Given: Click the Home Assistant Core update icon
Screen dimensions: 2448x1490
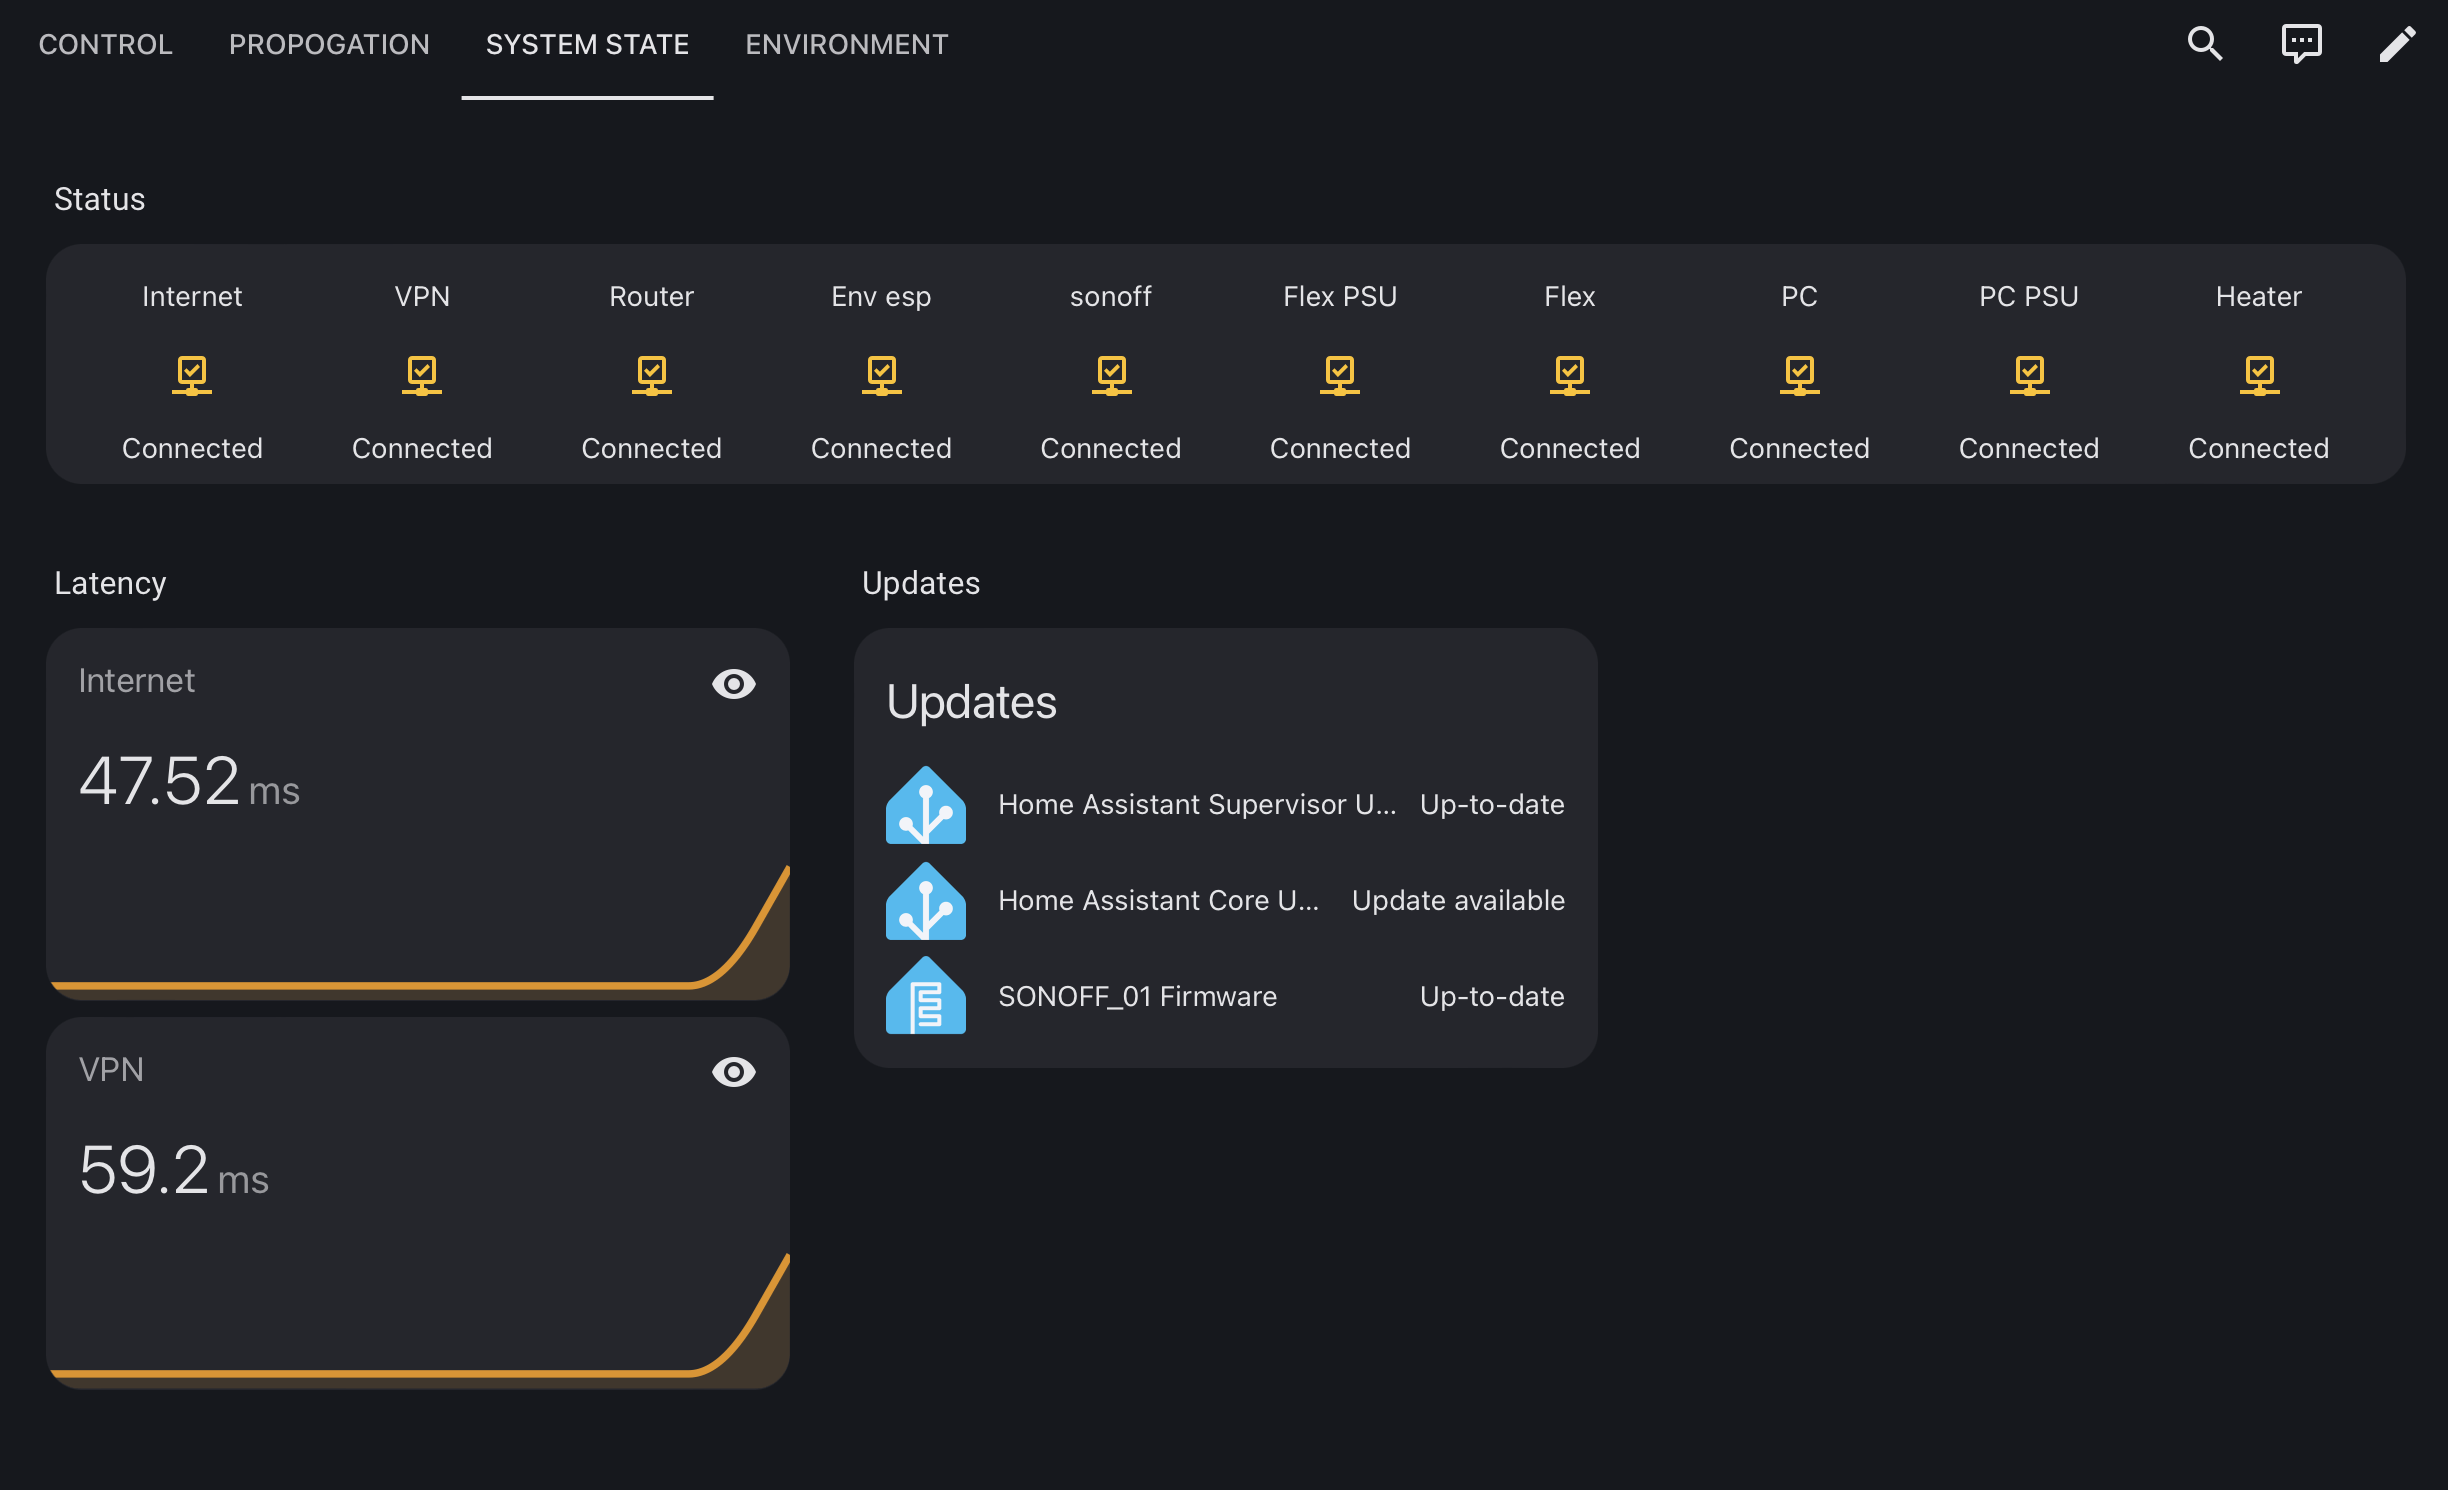Looking at the screenshot, I should [926, 901].
